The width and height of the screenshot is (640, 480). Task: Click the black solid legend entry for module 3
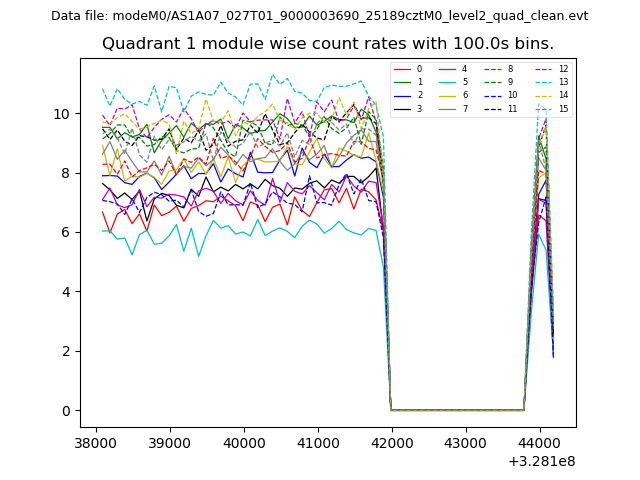(x=402, y=108)
